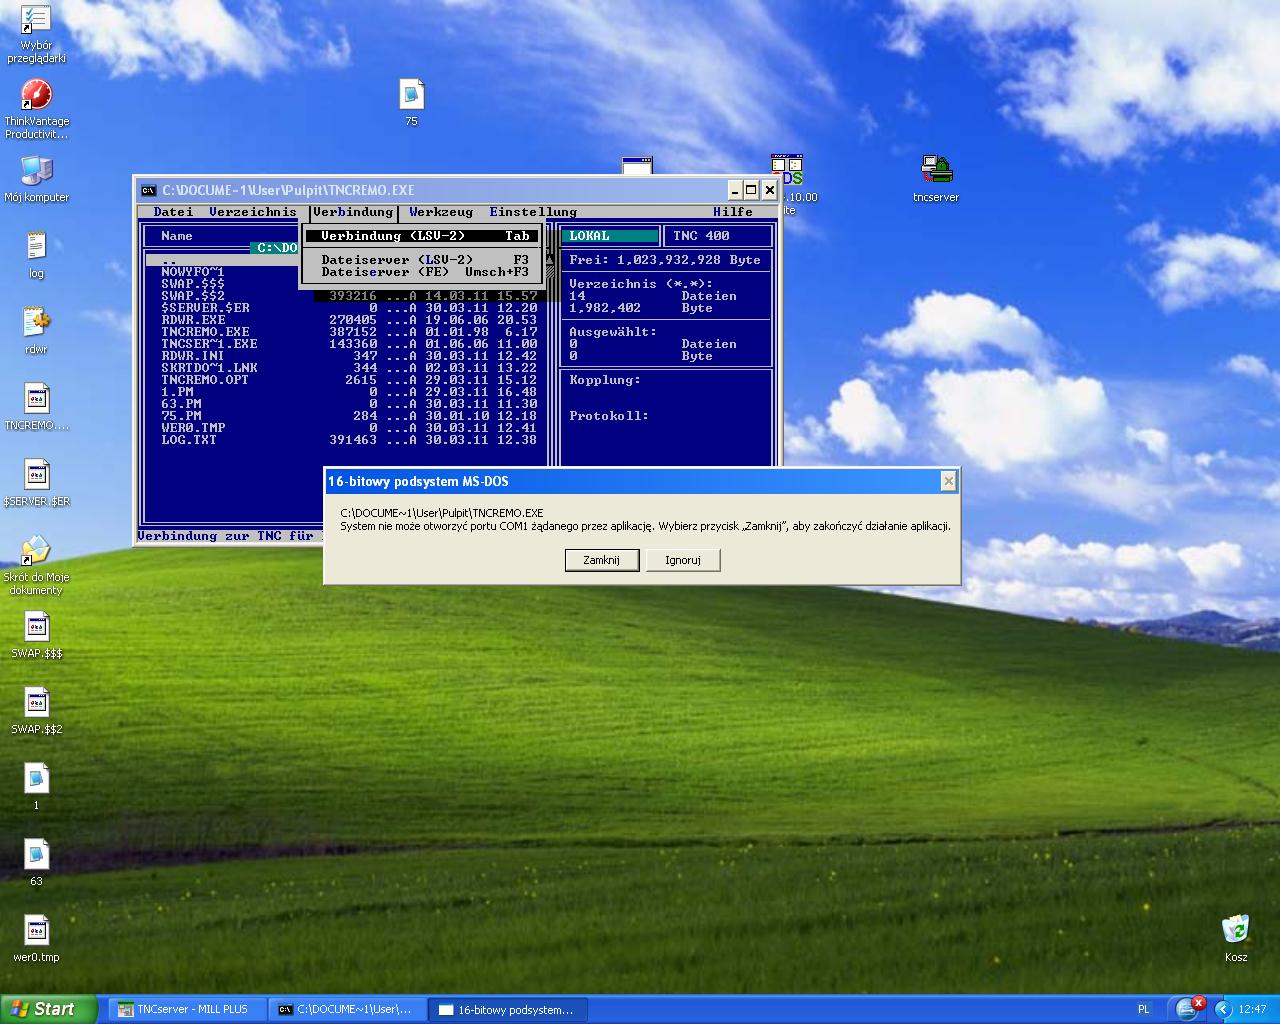
Task: Open the Verzeichnis menu
Action: tap(253, 212)
